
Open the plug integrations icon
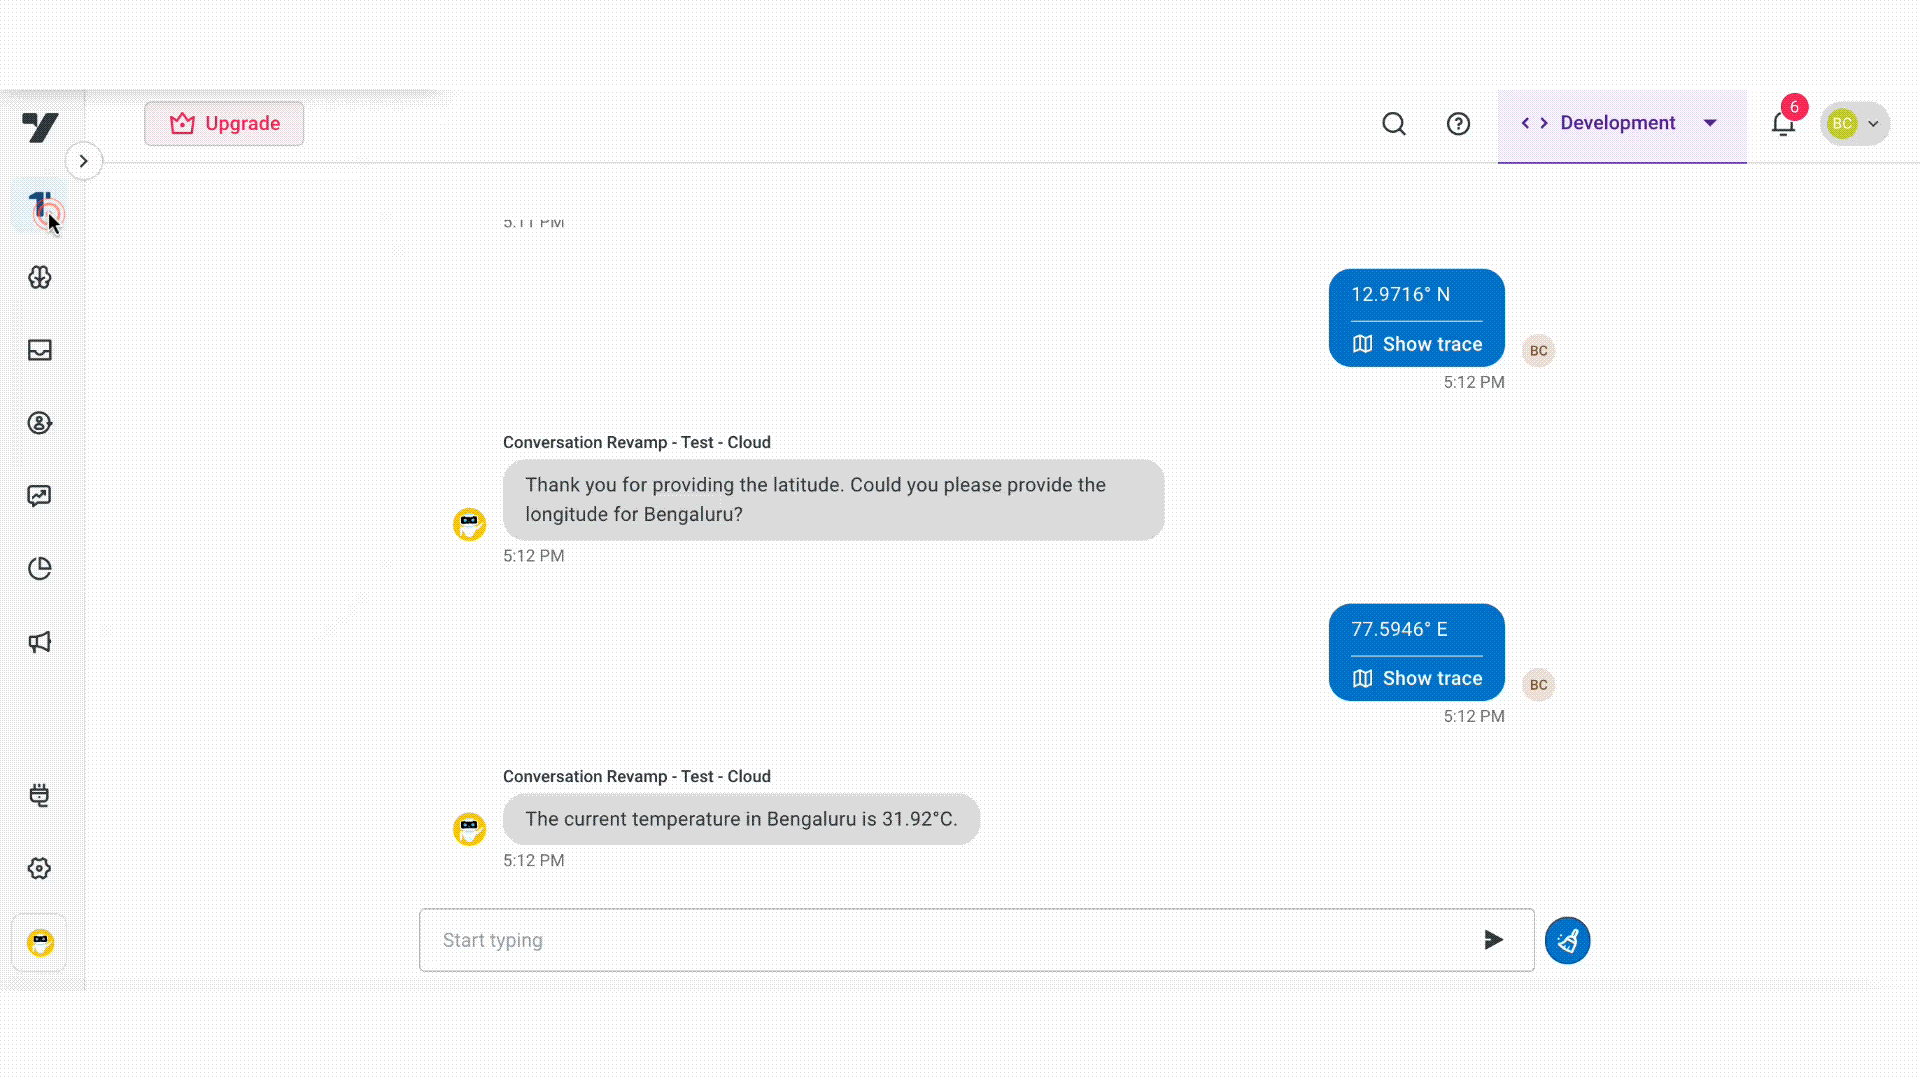[40, 795]
